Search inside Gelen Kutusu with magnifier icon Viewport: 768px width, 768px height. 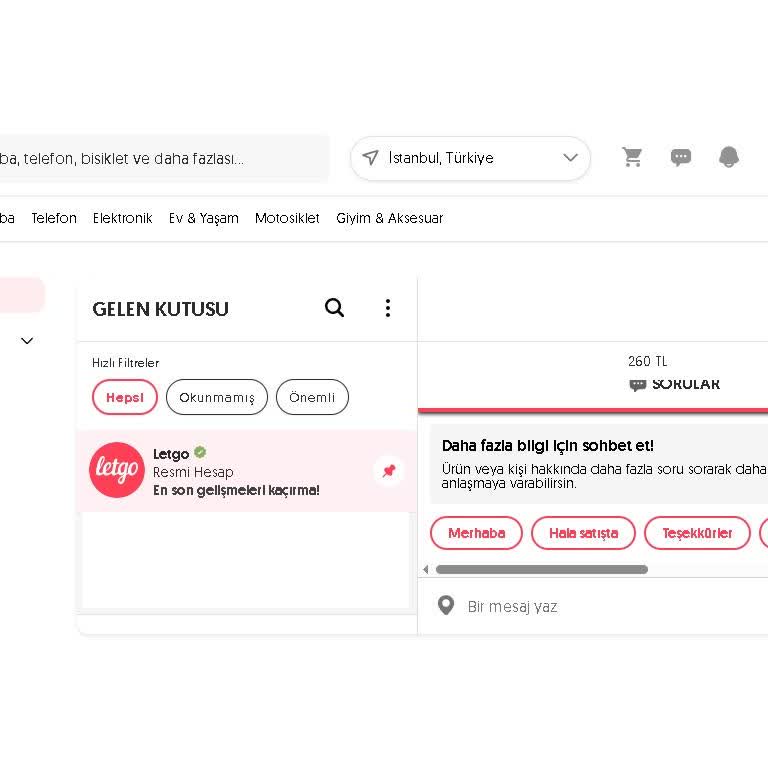[x=335, y=308]
